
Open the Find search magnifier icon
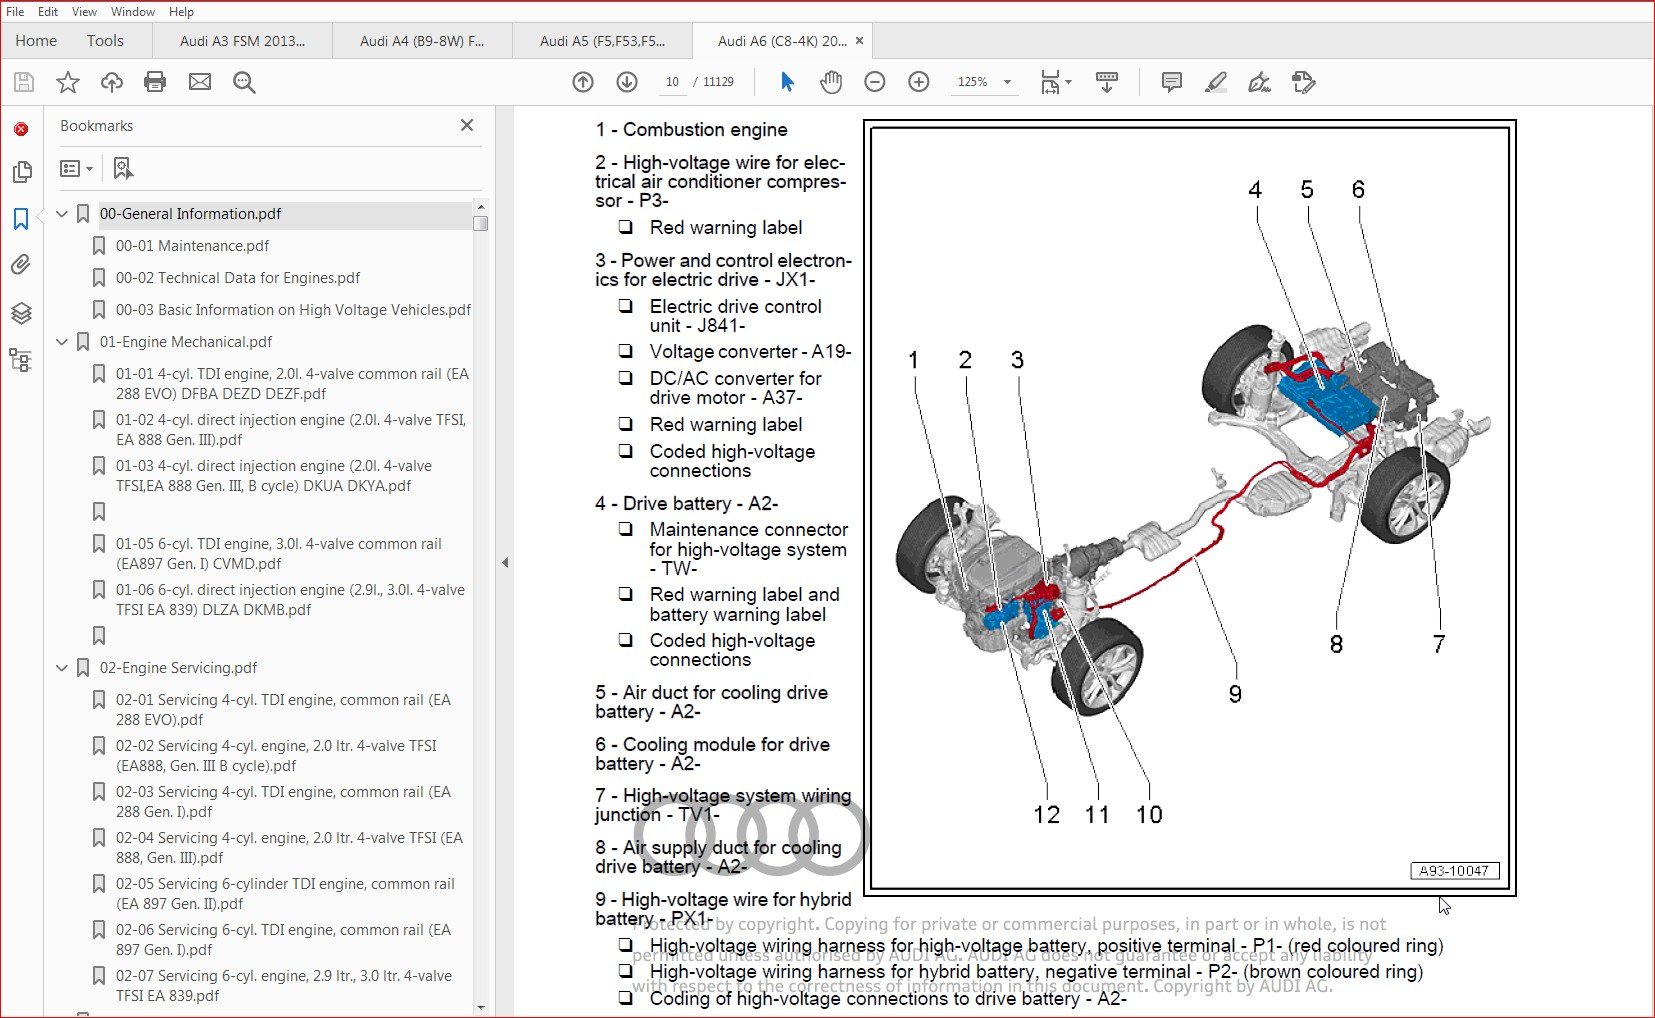tap(244, 82)
